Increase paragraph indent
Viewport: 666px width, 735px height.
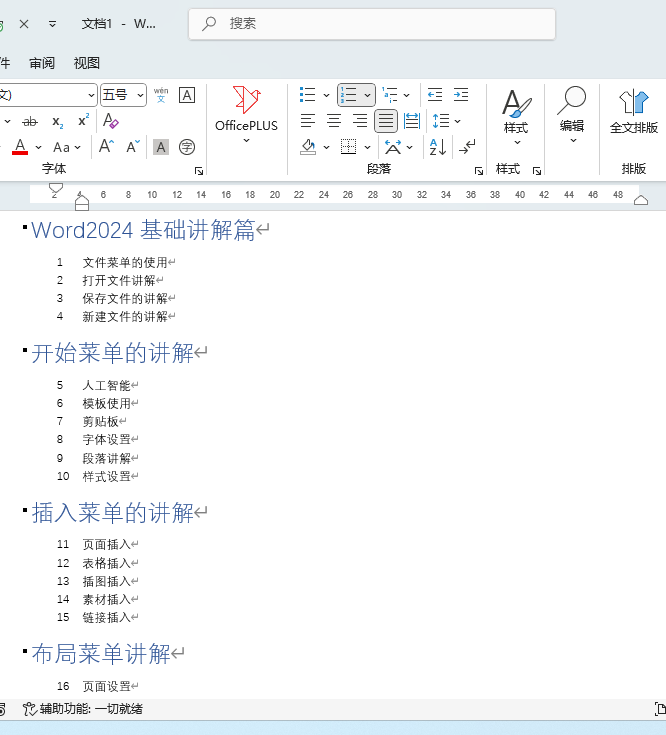point(461,95)
